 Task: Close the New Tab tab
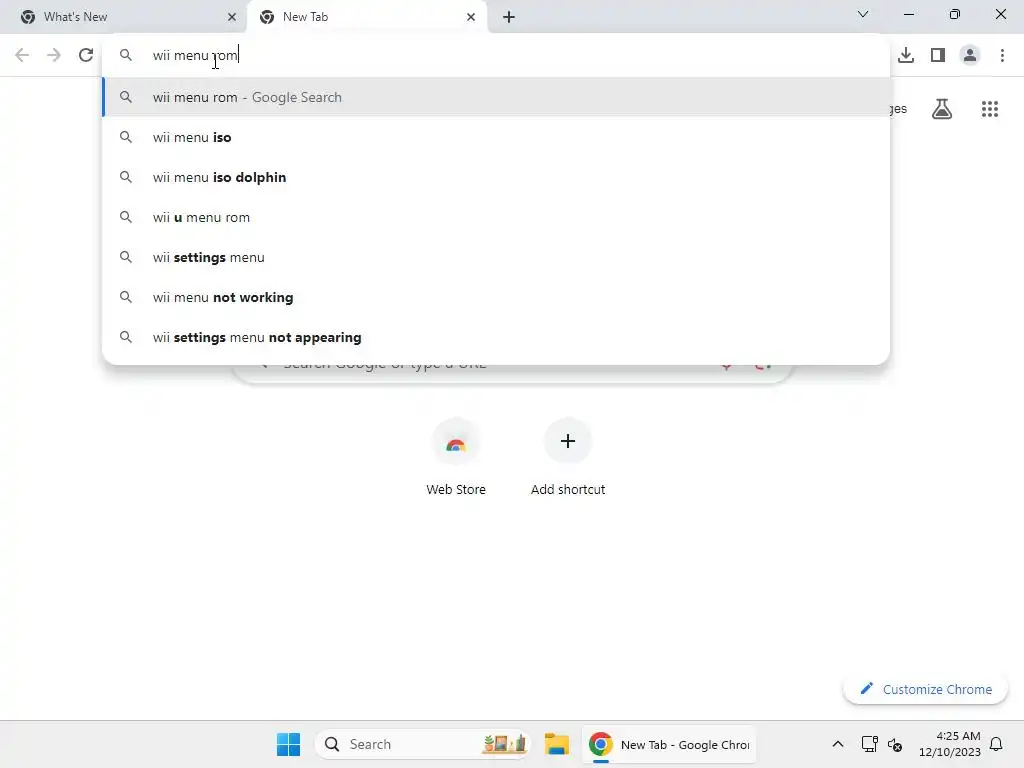(471, 17)
